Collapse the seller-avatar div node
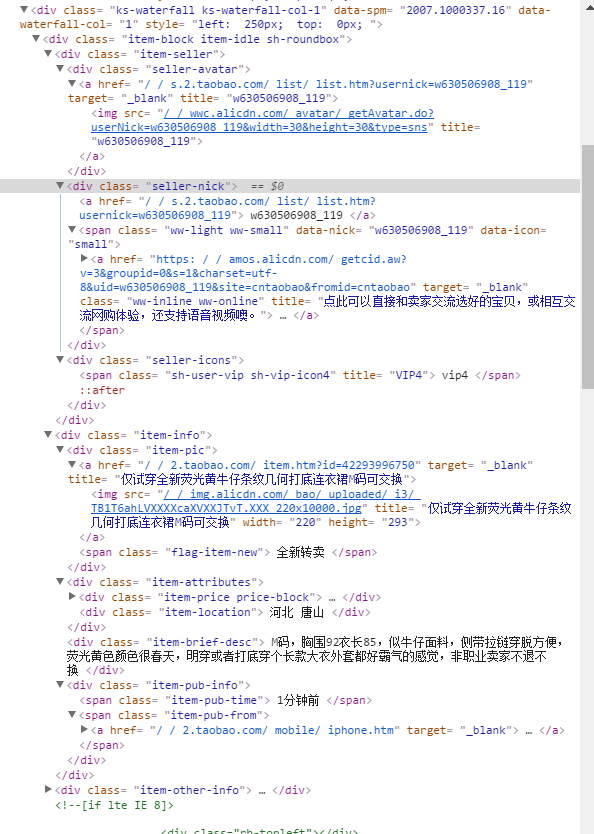 pos(60,69)
